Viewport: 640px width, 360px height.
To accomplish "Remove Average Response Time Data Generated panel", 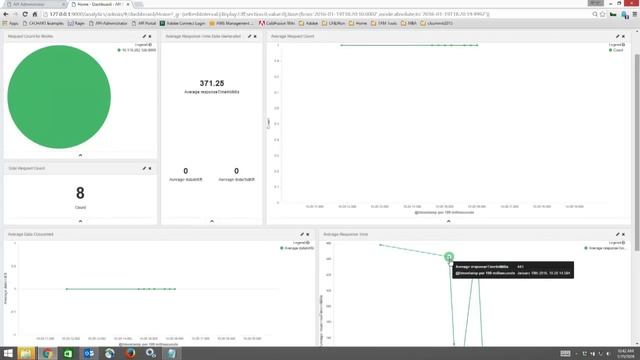I will (255, 36).
